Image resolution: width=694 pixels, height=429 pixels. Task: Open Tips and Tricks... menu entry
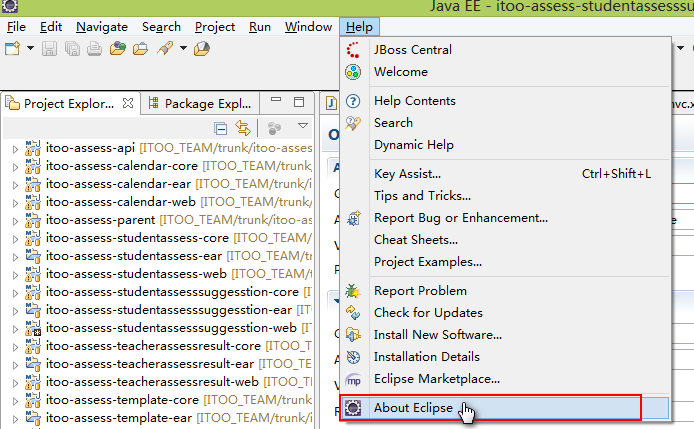[505, 196]
